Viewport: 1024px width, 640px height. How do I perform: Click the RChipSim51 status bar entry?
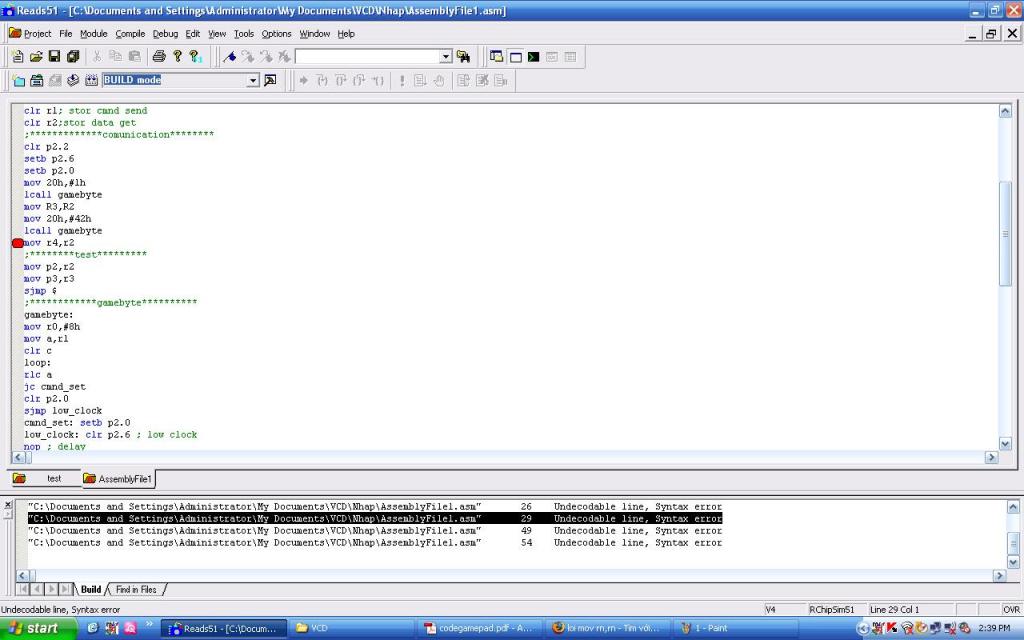pyautogui.click(x=832, y=609)
